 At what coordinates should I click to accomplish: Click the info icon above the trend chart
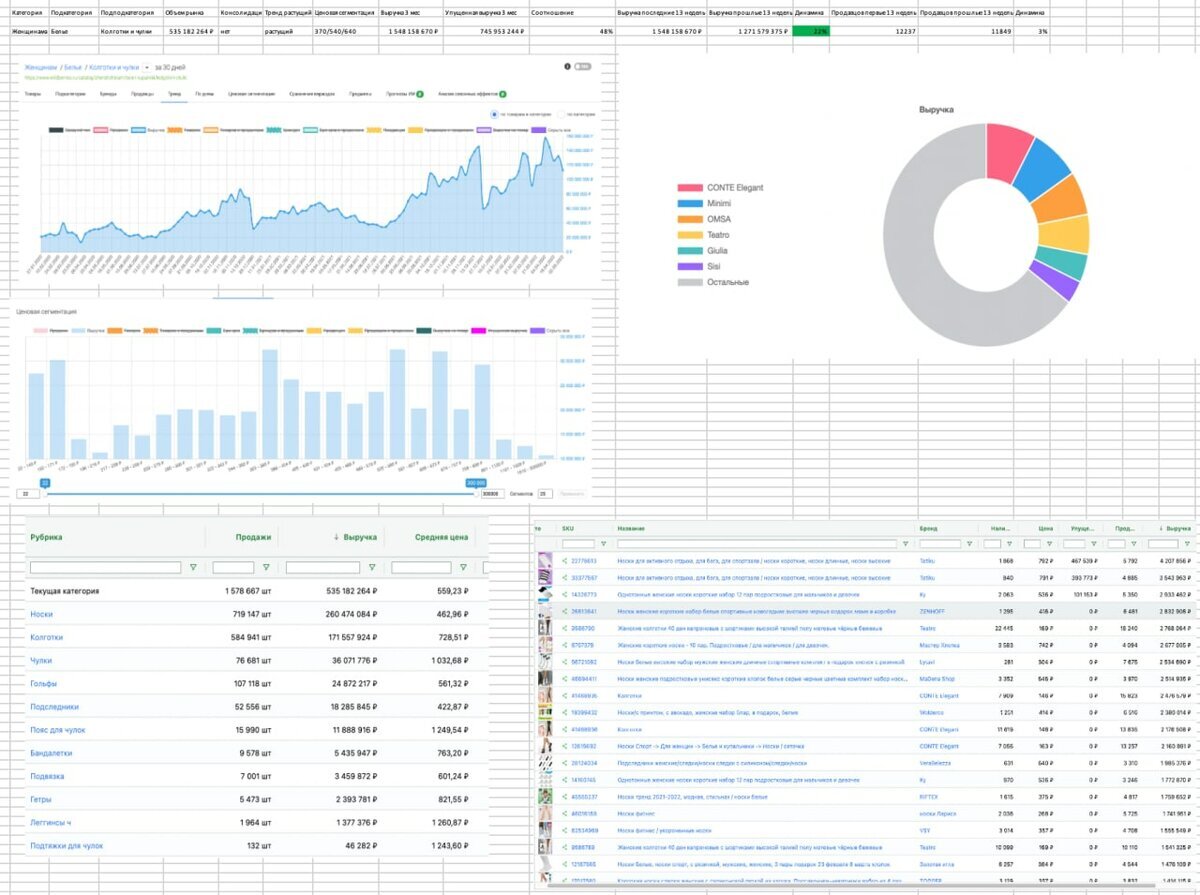click(568, 67)
